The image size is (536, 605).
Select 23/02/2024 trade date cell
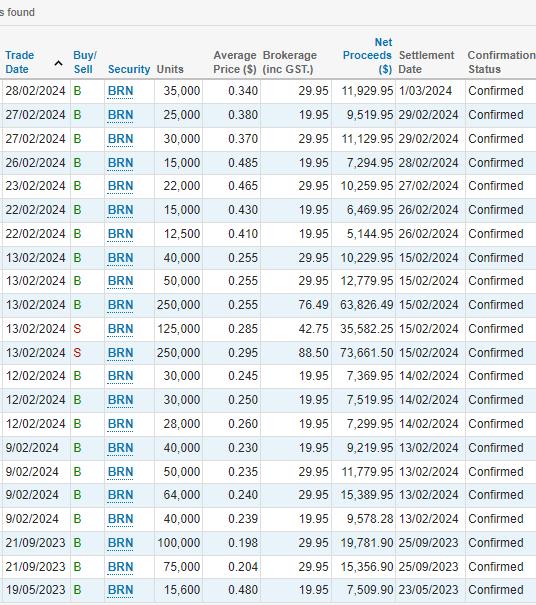tap(36, 186)
